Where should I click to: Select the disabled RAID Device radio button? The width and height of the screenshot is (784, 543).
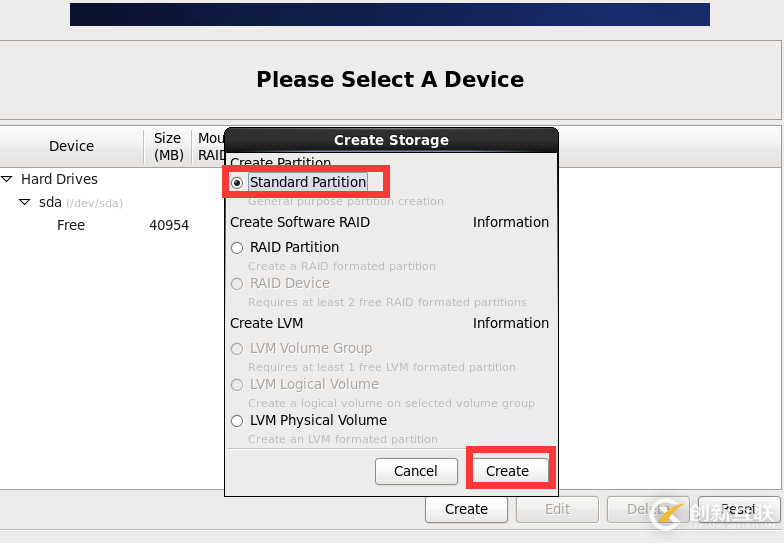(x=237, y=284)
